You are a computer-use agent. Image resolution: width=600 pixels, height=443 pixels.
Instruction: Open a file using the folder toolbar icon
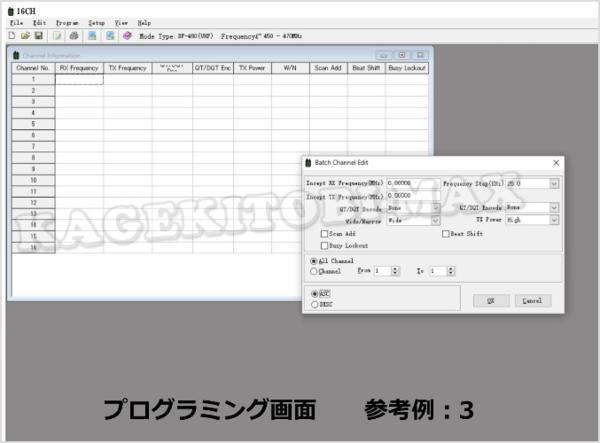click(x=25, y=36)
